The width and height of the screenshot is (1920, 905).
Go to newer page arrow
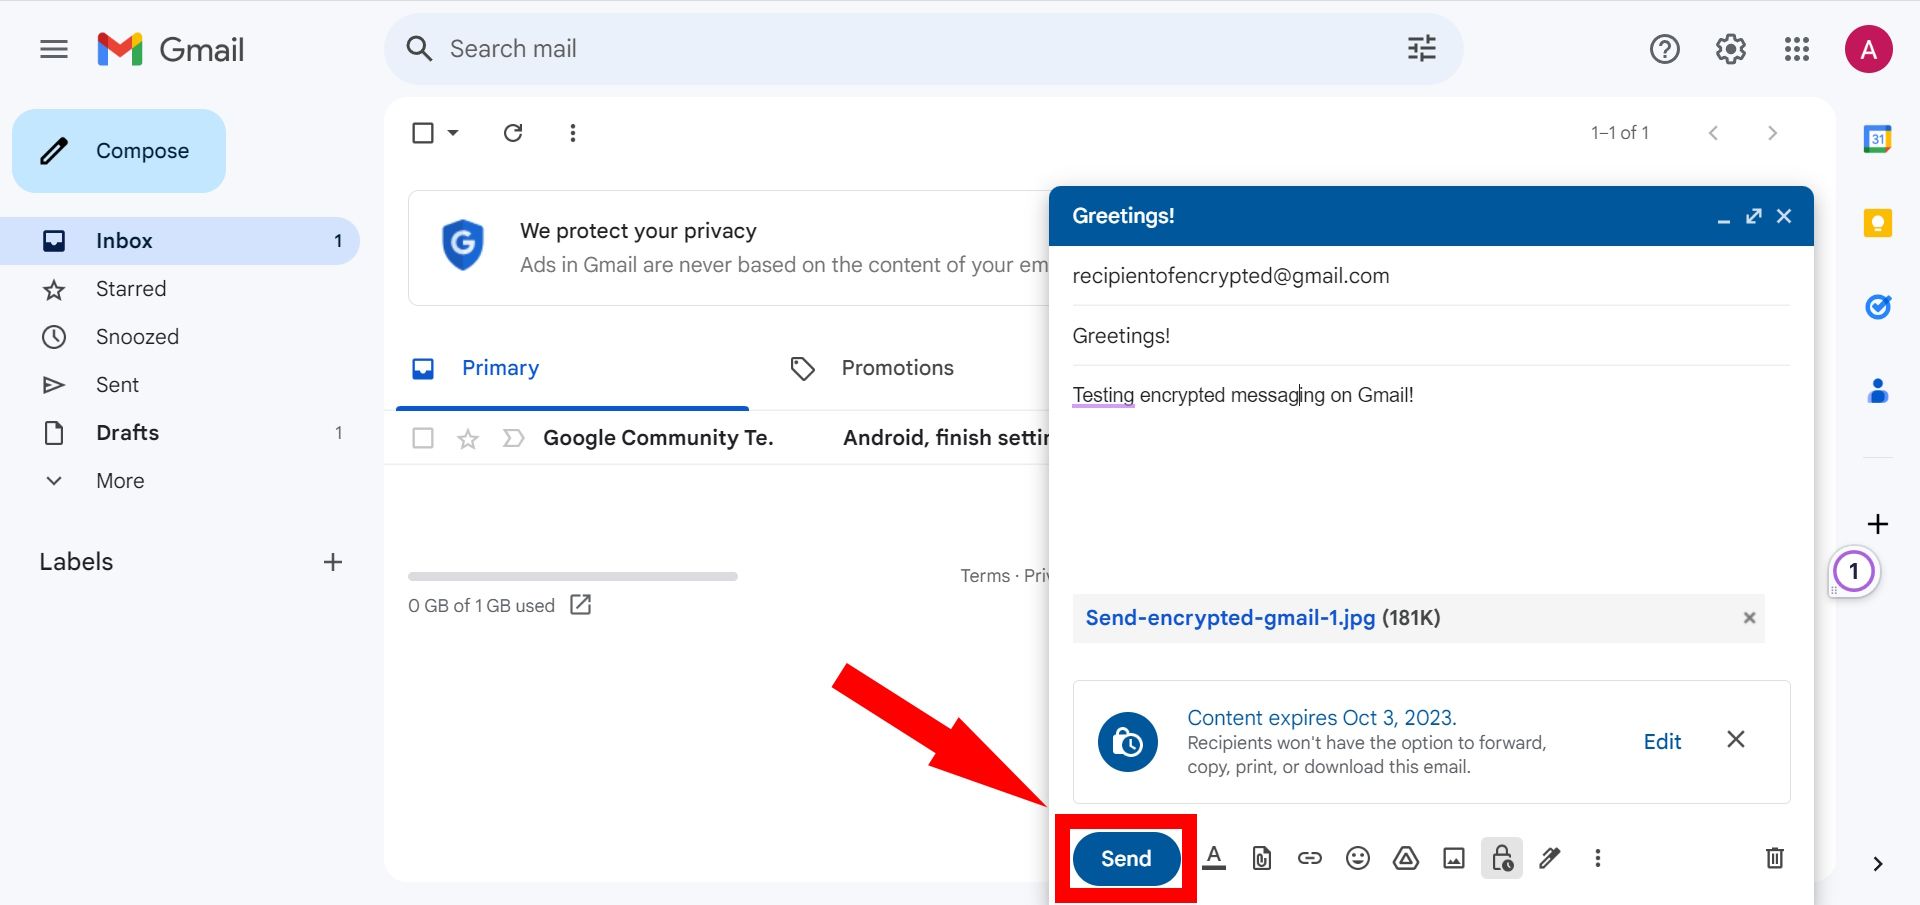(1713, 133)
